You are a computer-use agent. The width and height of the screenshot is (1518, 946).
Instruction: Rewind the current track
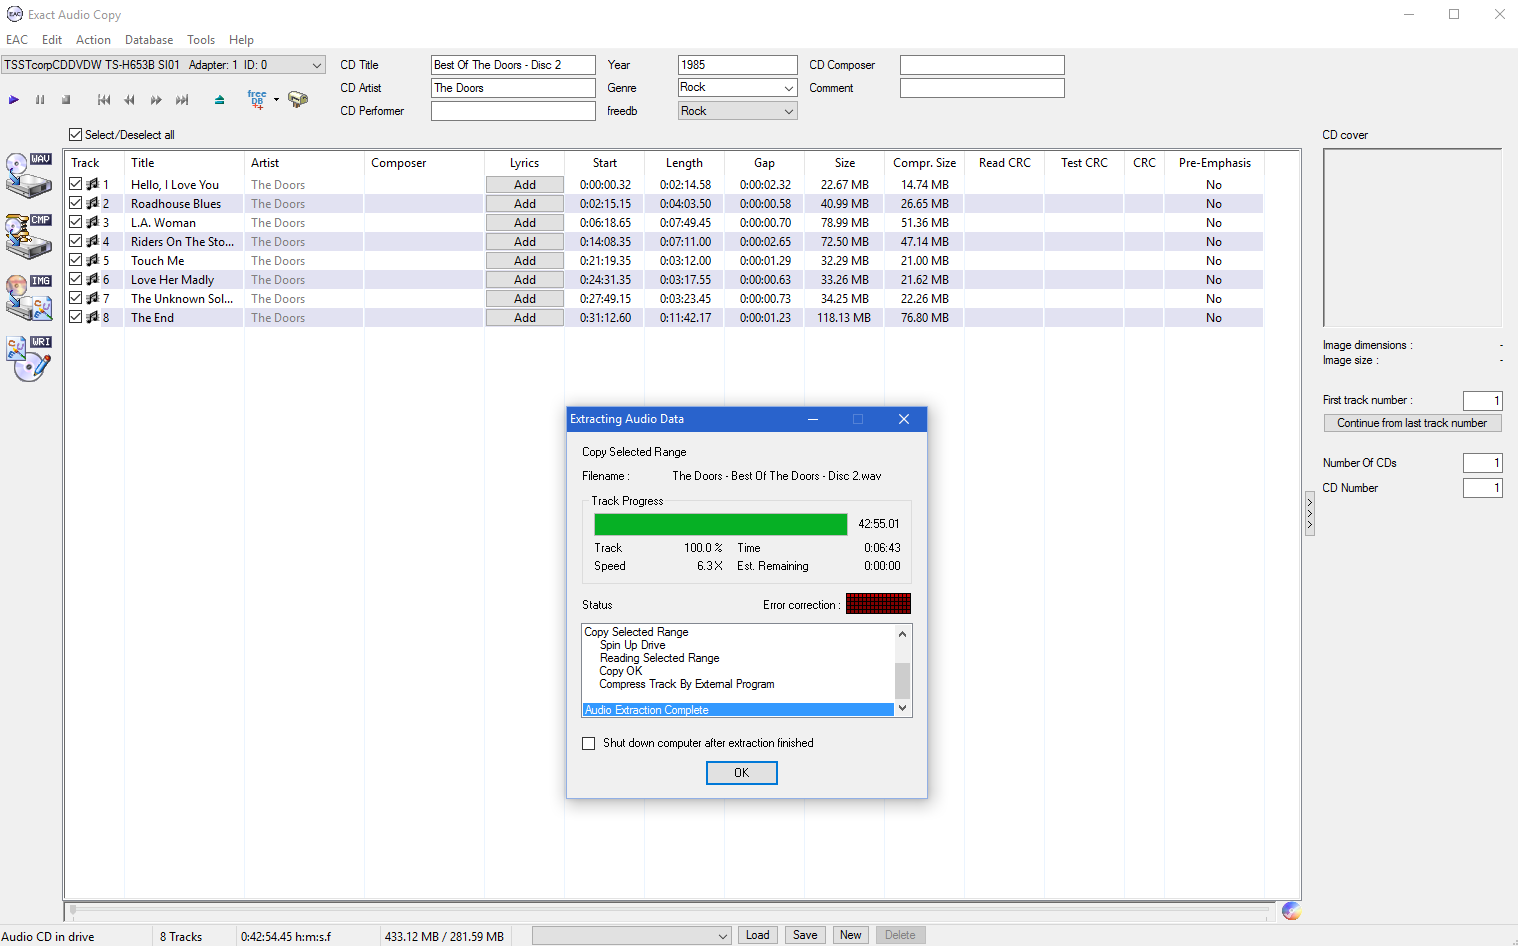point(130,100)
